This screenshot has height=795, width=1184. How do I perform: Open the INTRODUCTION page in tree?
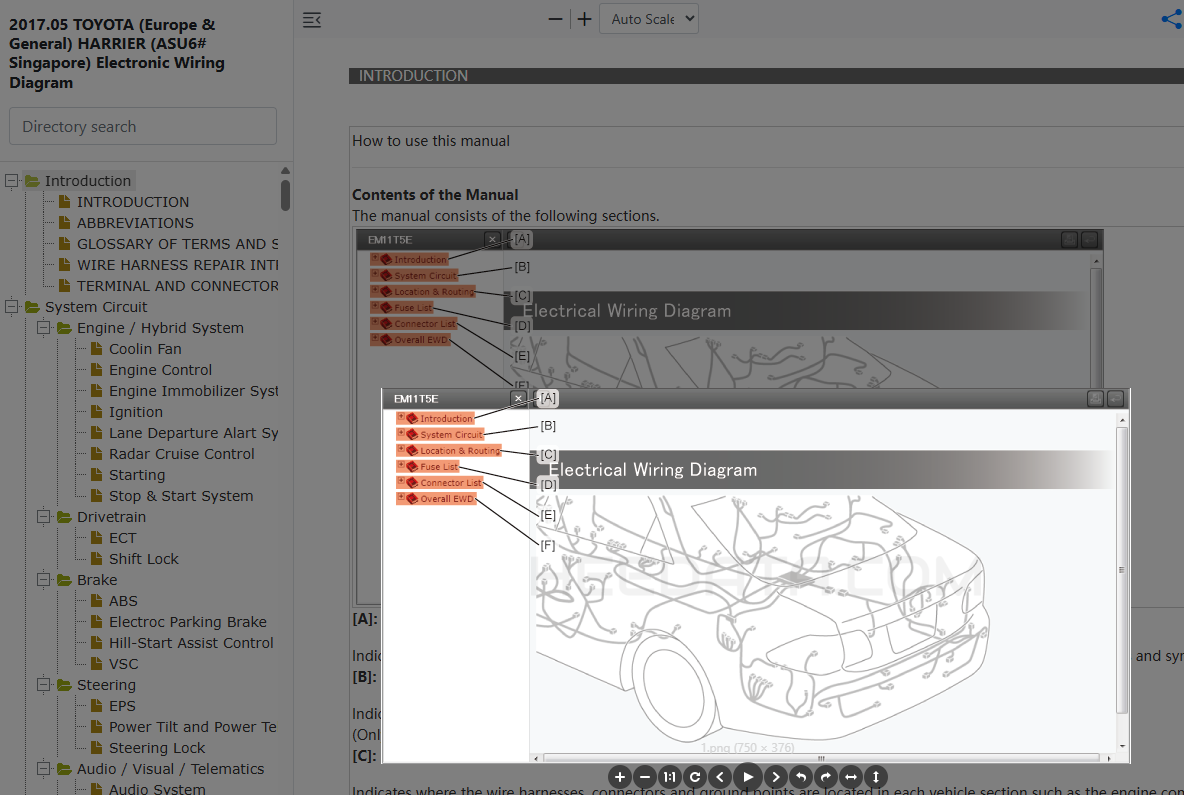(133, 202)
